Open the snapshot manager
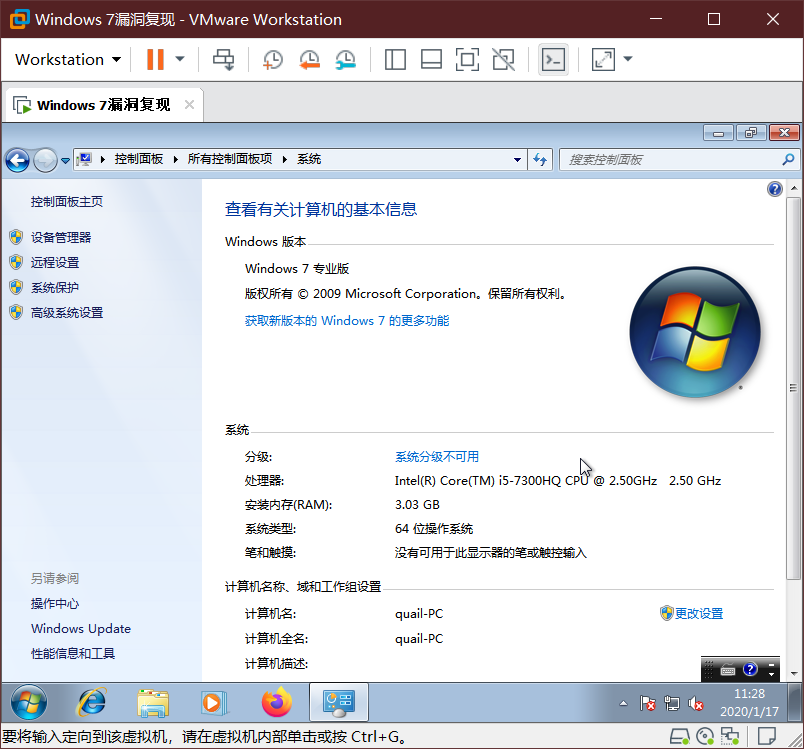804x749 pixels. point(346,59)
